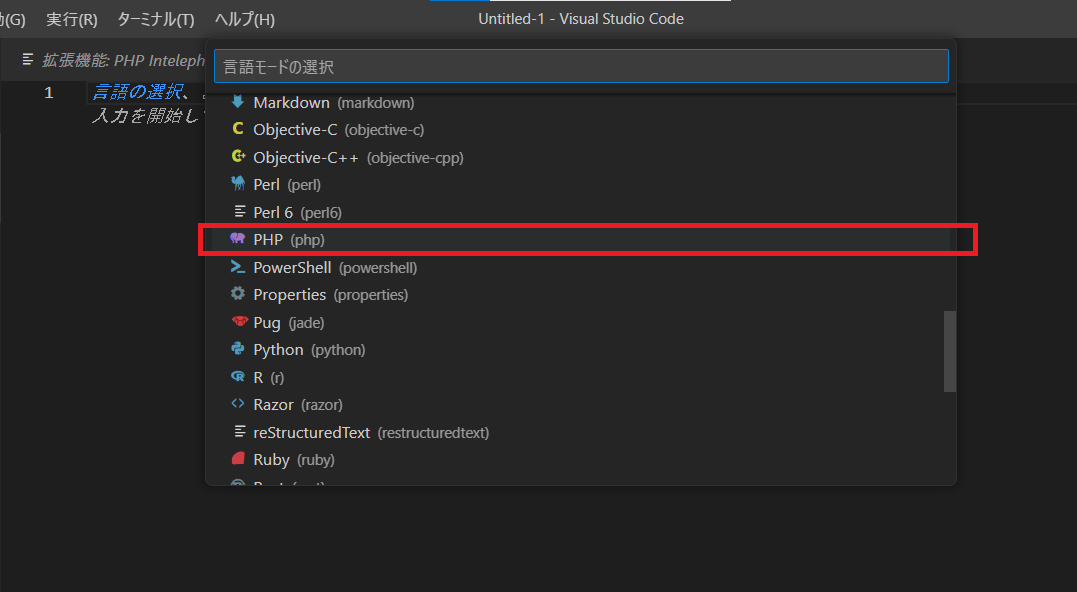The height and width of the screenshot is (592, 1077).
Task: Click the Pug language icon
Action: click(x=238, y=322)
